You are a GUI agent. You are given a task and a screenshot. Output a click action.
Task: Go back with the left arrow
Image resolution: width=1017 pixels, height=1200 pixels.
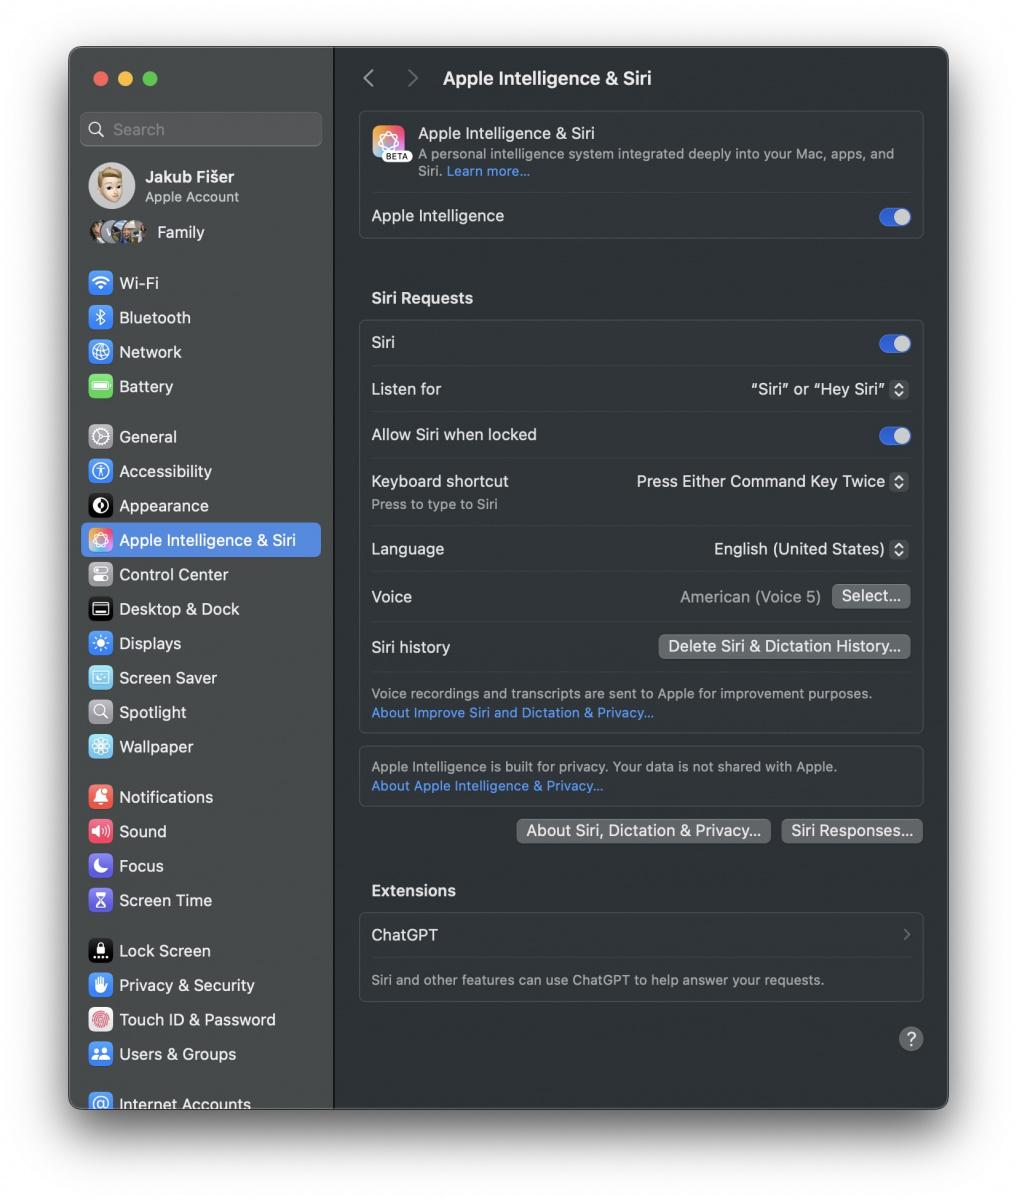pos(369,78)
